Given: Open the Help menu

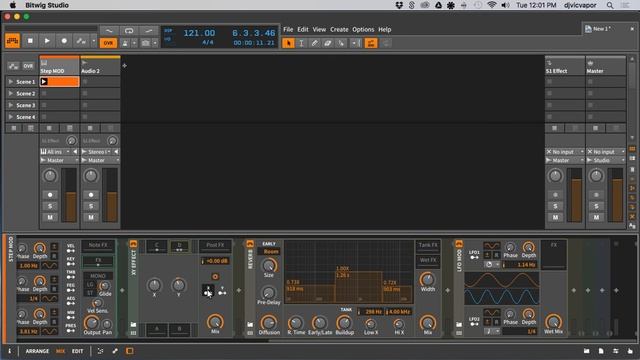Looking at the screenshot, I should [x=384, y=29].
